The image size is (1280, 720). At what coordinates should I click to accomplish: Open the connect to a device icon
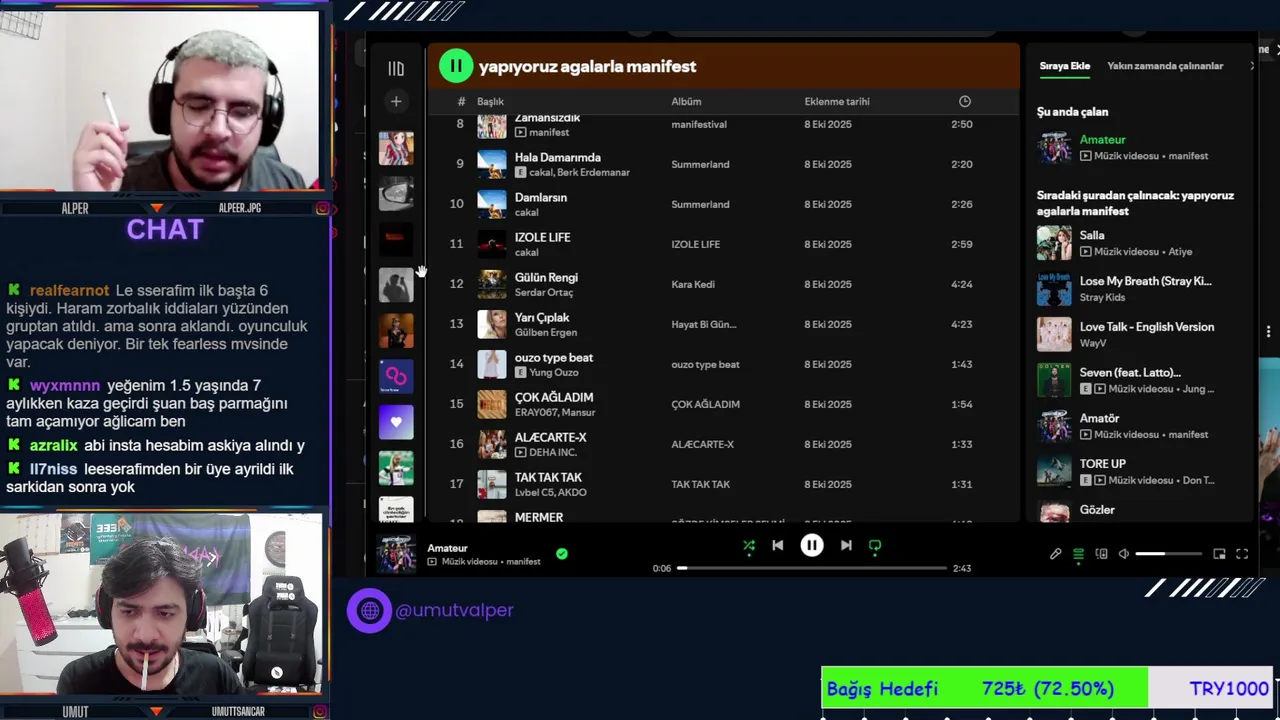1101,554
